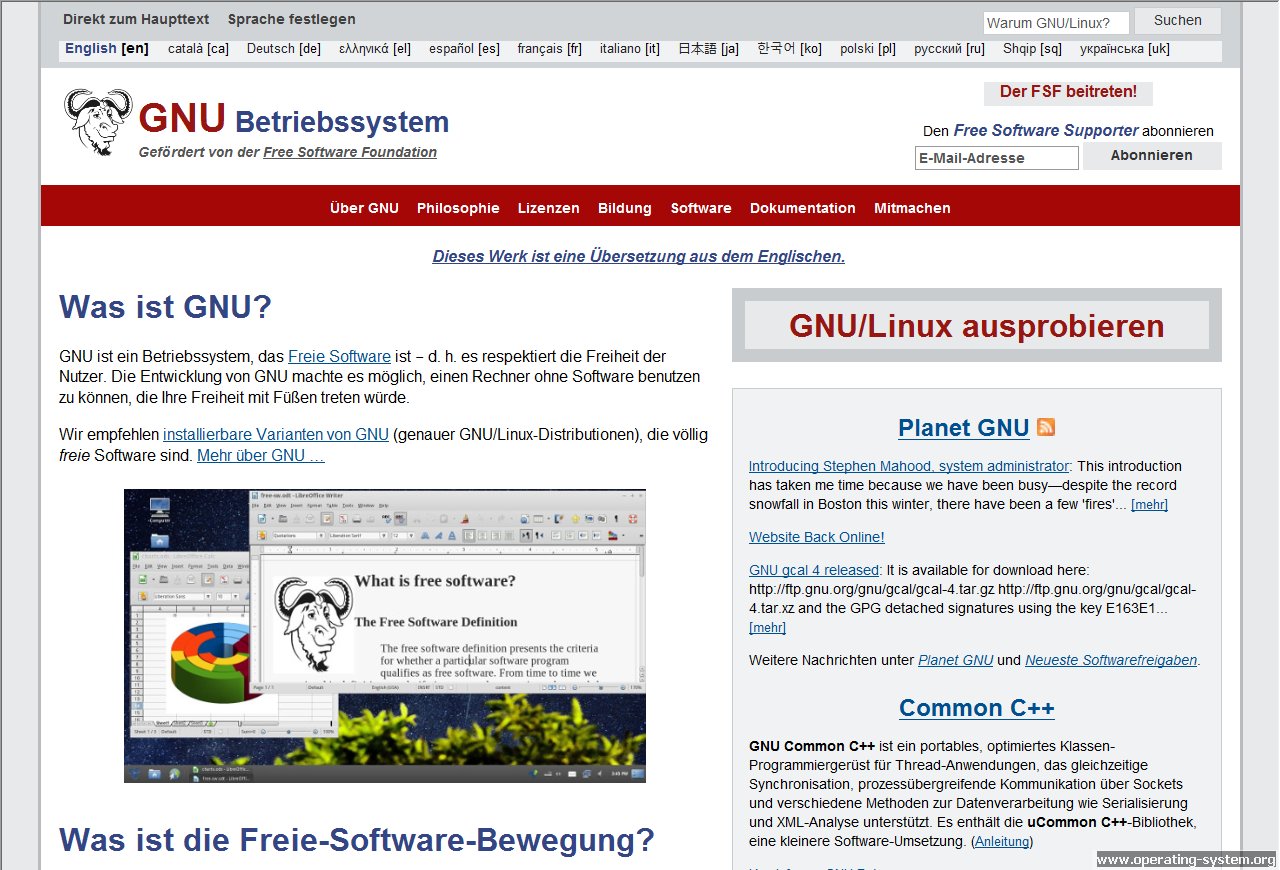Image resolution: width=1280 pixels, height=870 pixels.
Task: Open the Lizenzen menu item
Action: pyautogui.click(x=548, y=208)
